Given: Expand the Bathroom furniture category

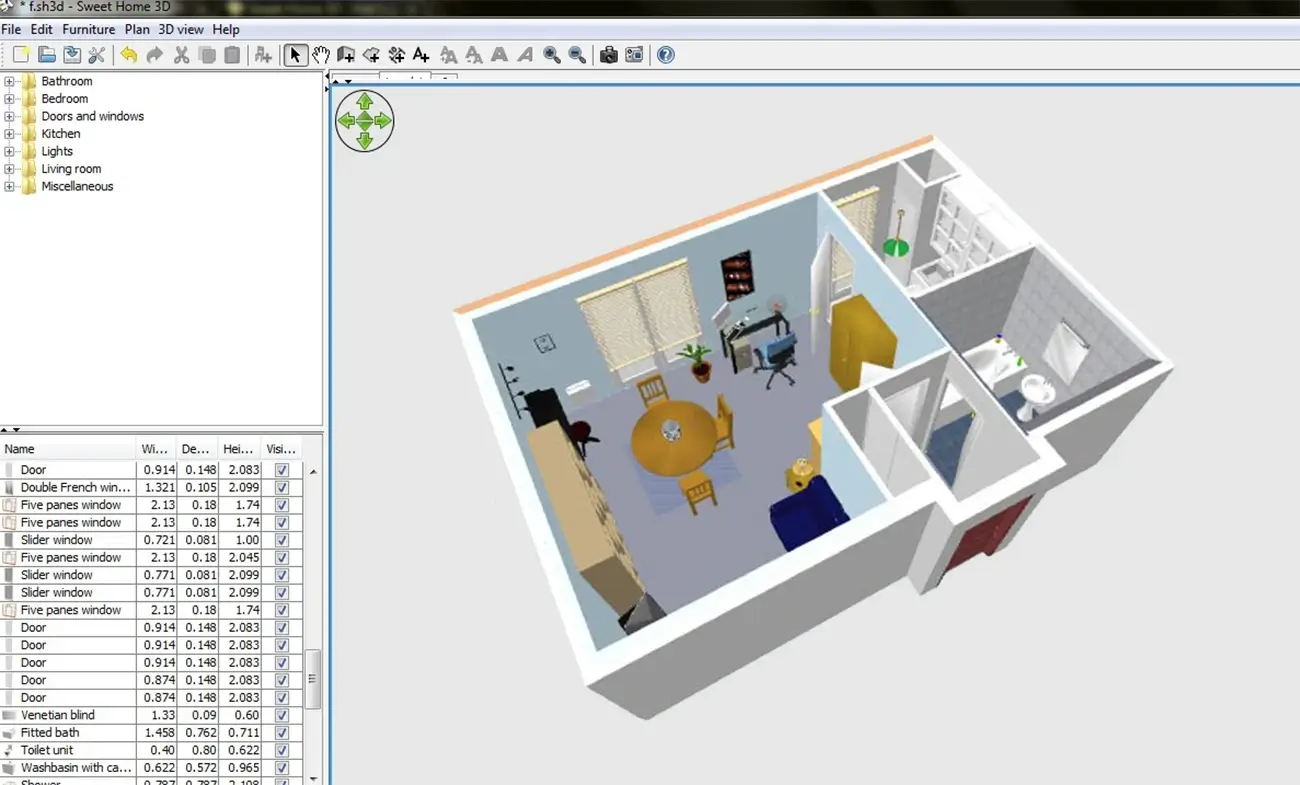Looking at the screenshot, I should (x=8, y=81).
